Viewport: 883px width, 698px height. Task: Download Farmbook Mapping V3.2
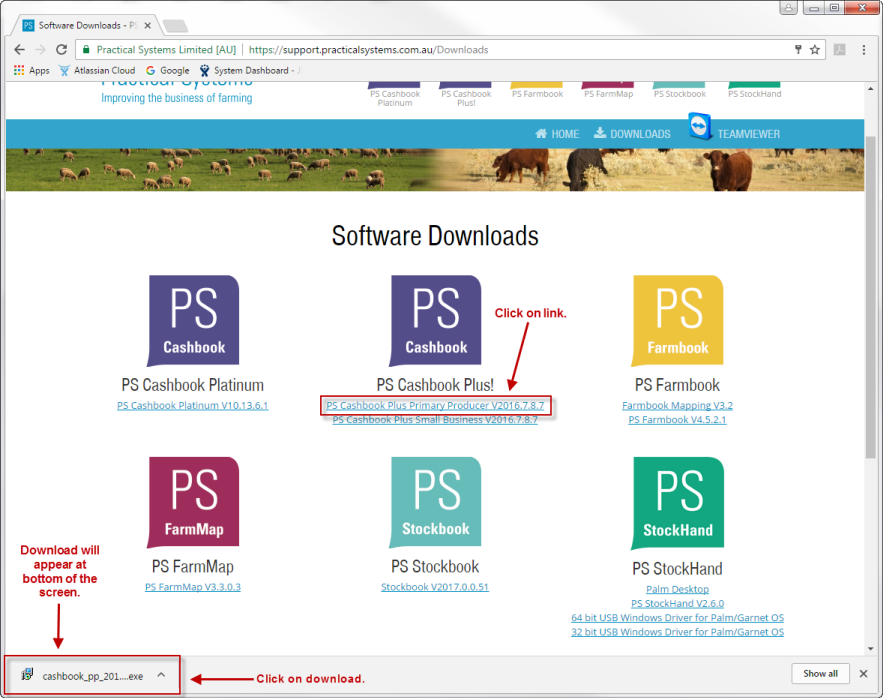(677, 405)
